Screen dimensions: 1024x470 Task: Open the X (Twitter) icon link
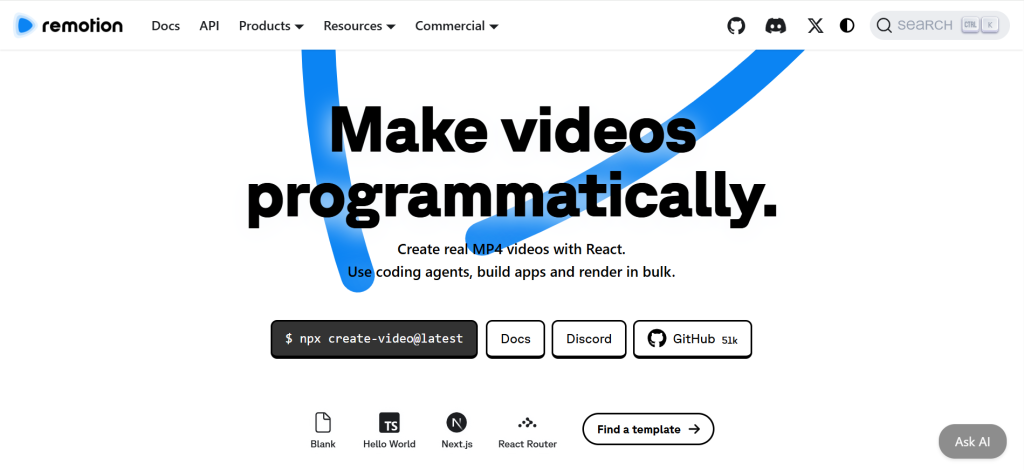click(x=815, y=25)
